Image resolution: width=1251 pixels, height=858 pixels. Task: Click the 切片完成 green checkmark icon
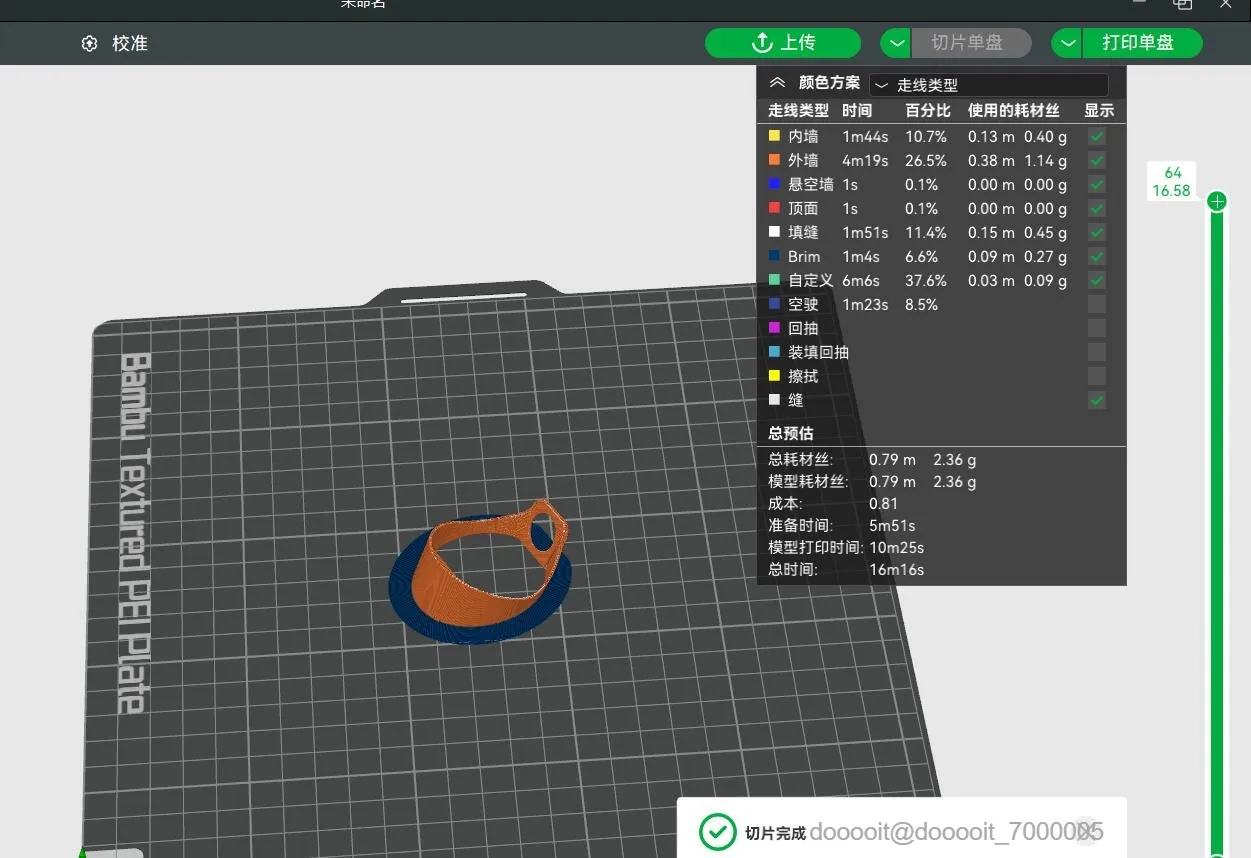717,831
